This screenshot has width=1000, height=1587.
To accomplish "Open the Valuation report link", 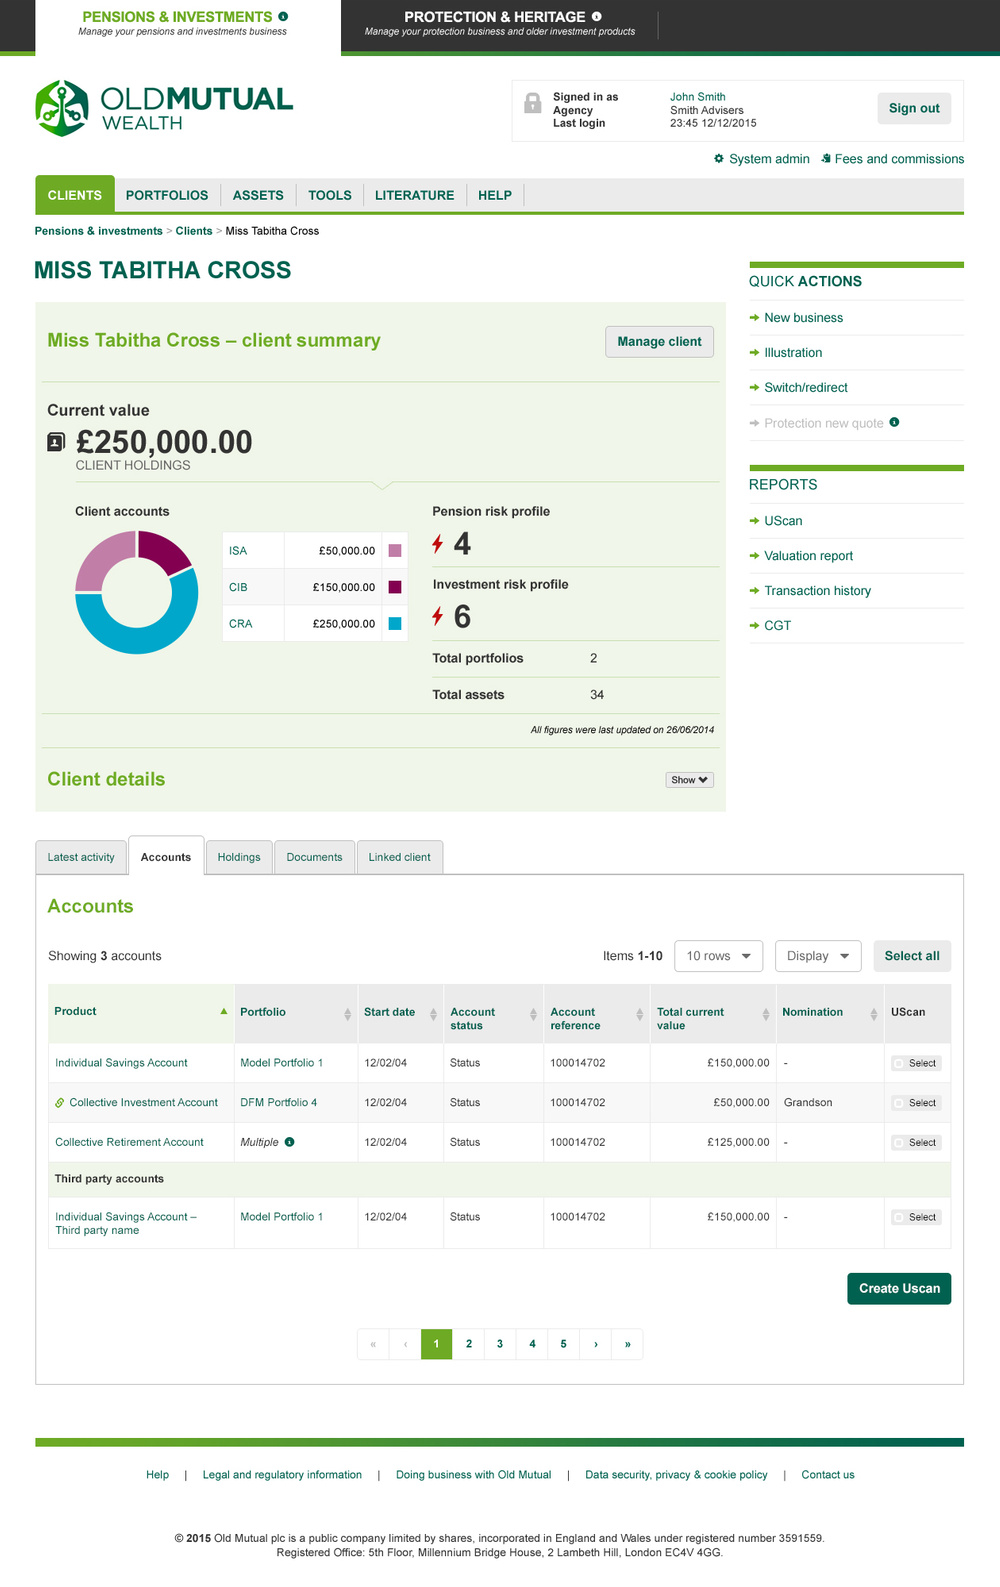I will tap(808, 556).
